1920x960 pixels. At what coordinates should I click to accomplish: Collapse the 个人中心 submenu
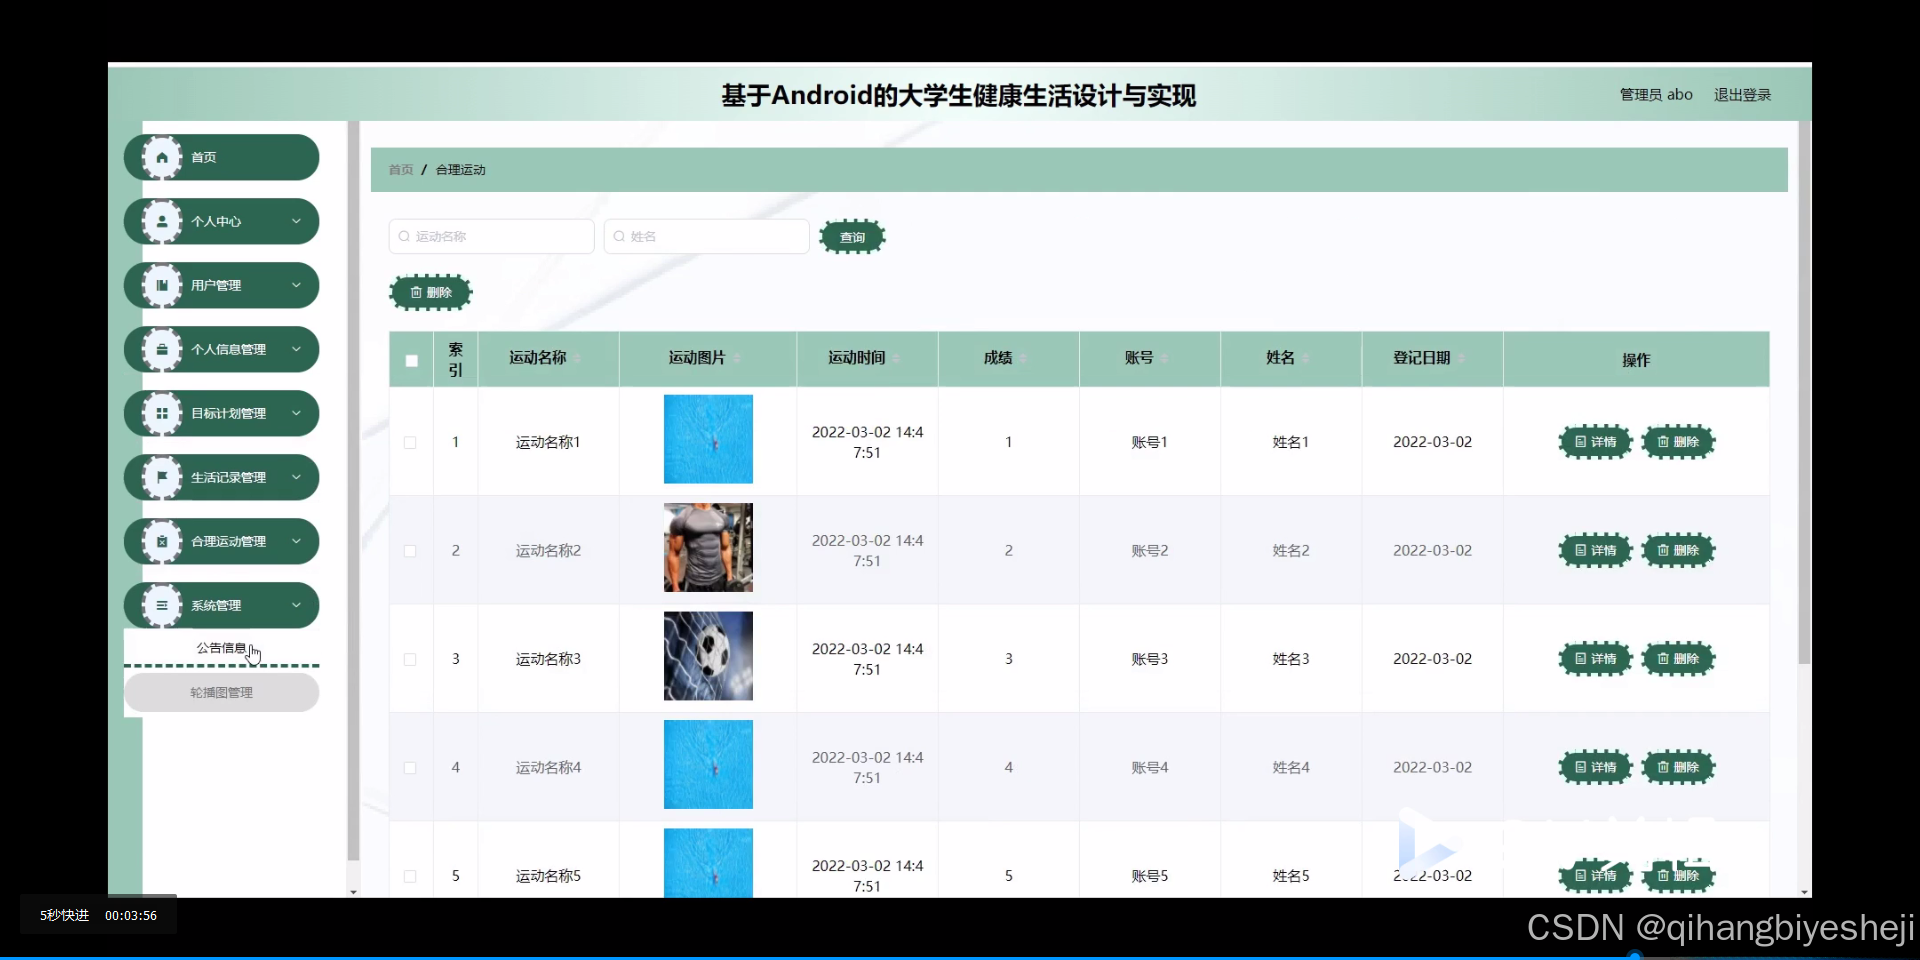(297, 221)
